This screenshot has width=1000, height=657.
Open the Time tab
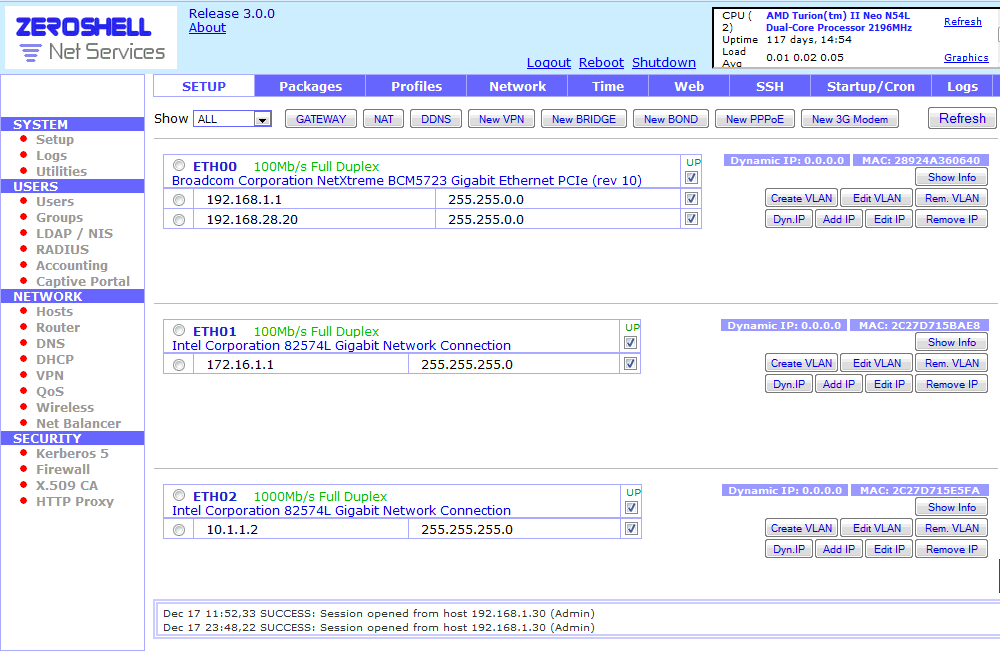(x=608, y=86)
